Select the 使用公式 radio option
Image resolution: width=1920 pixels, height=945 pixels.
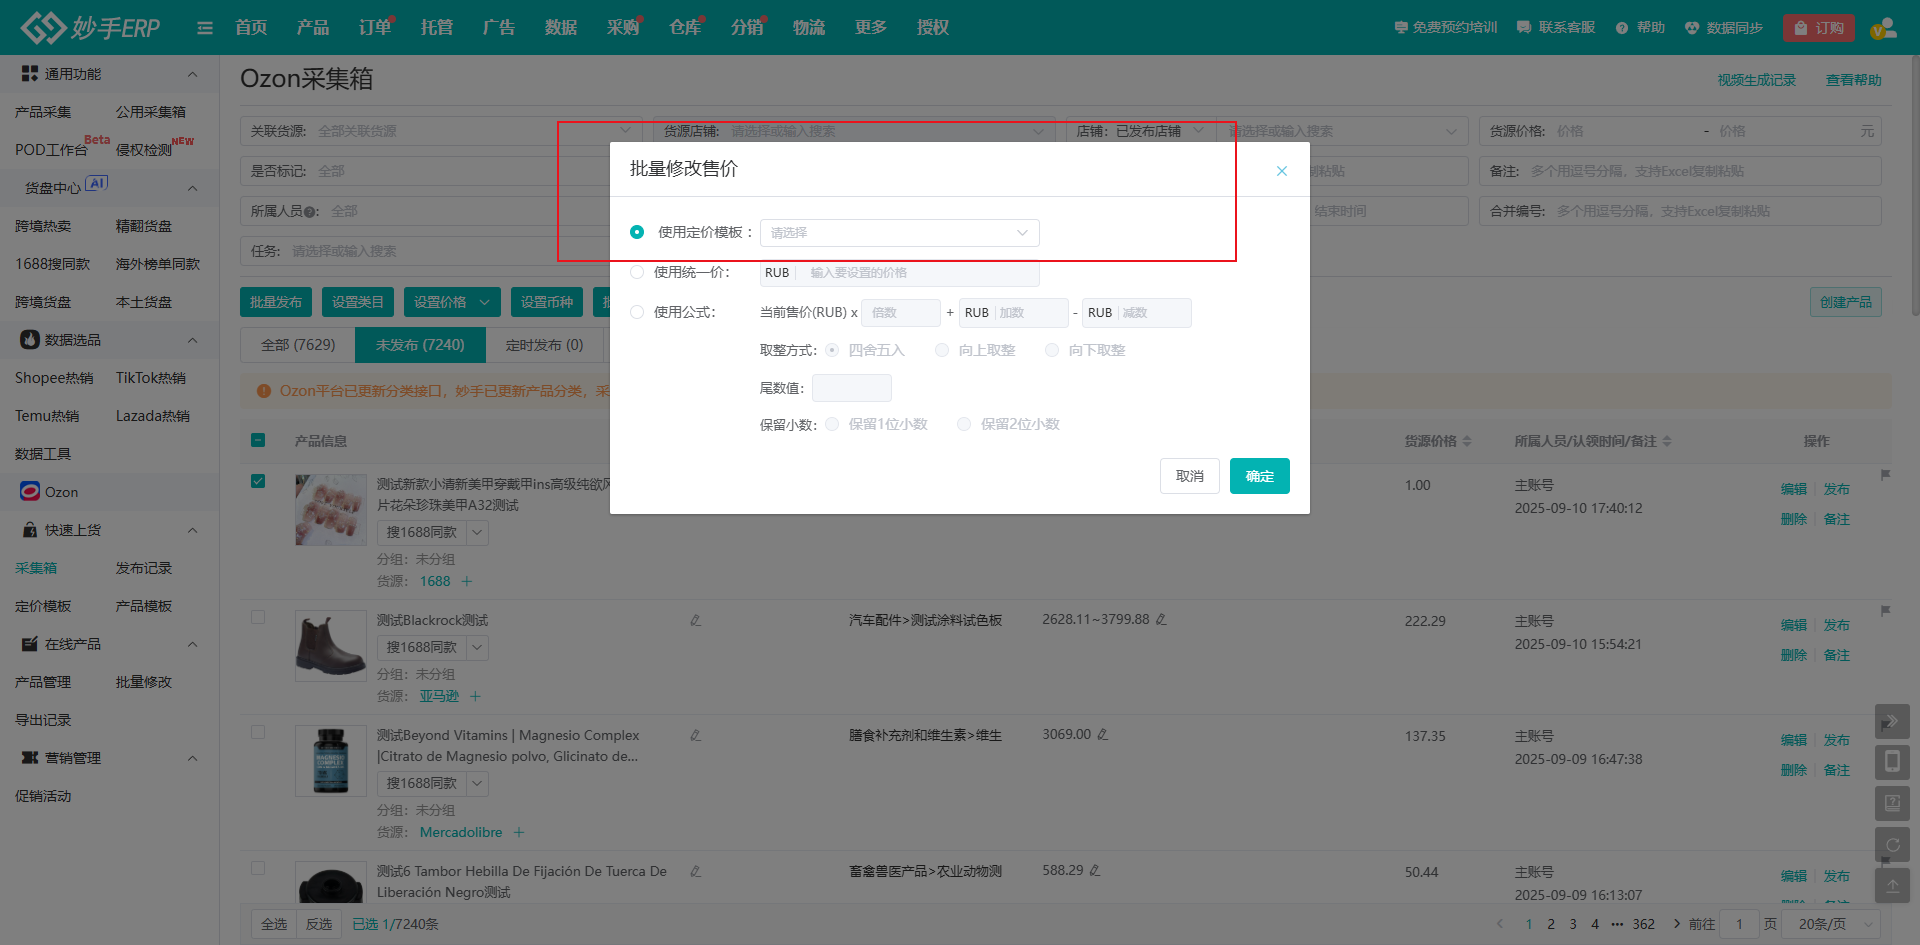pos(637,312)
